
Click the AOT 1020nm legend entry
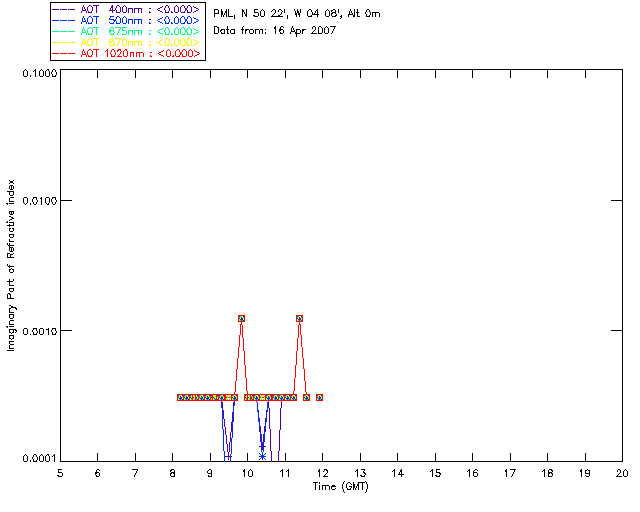tap(126, 53)
